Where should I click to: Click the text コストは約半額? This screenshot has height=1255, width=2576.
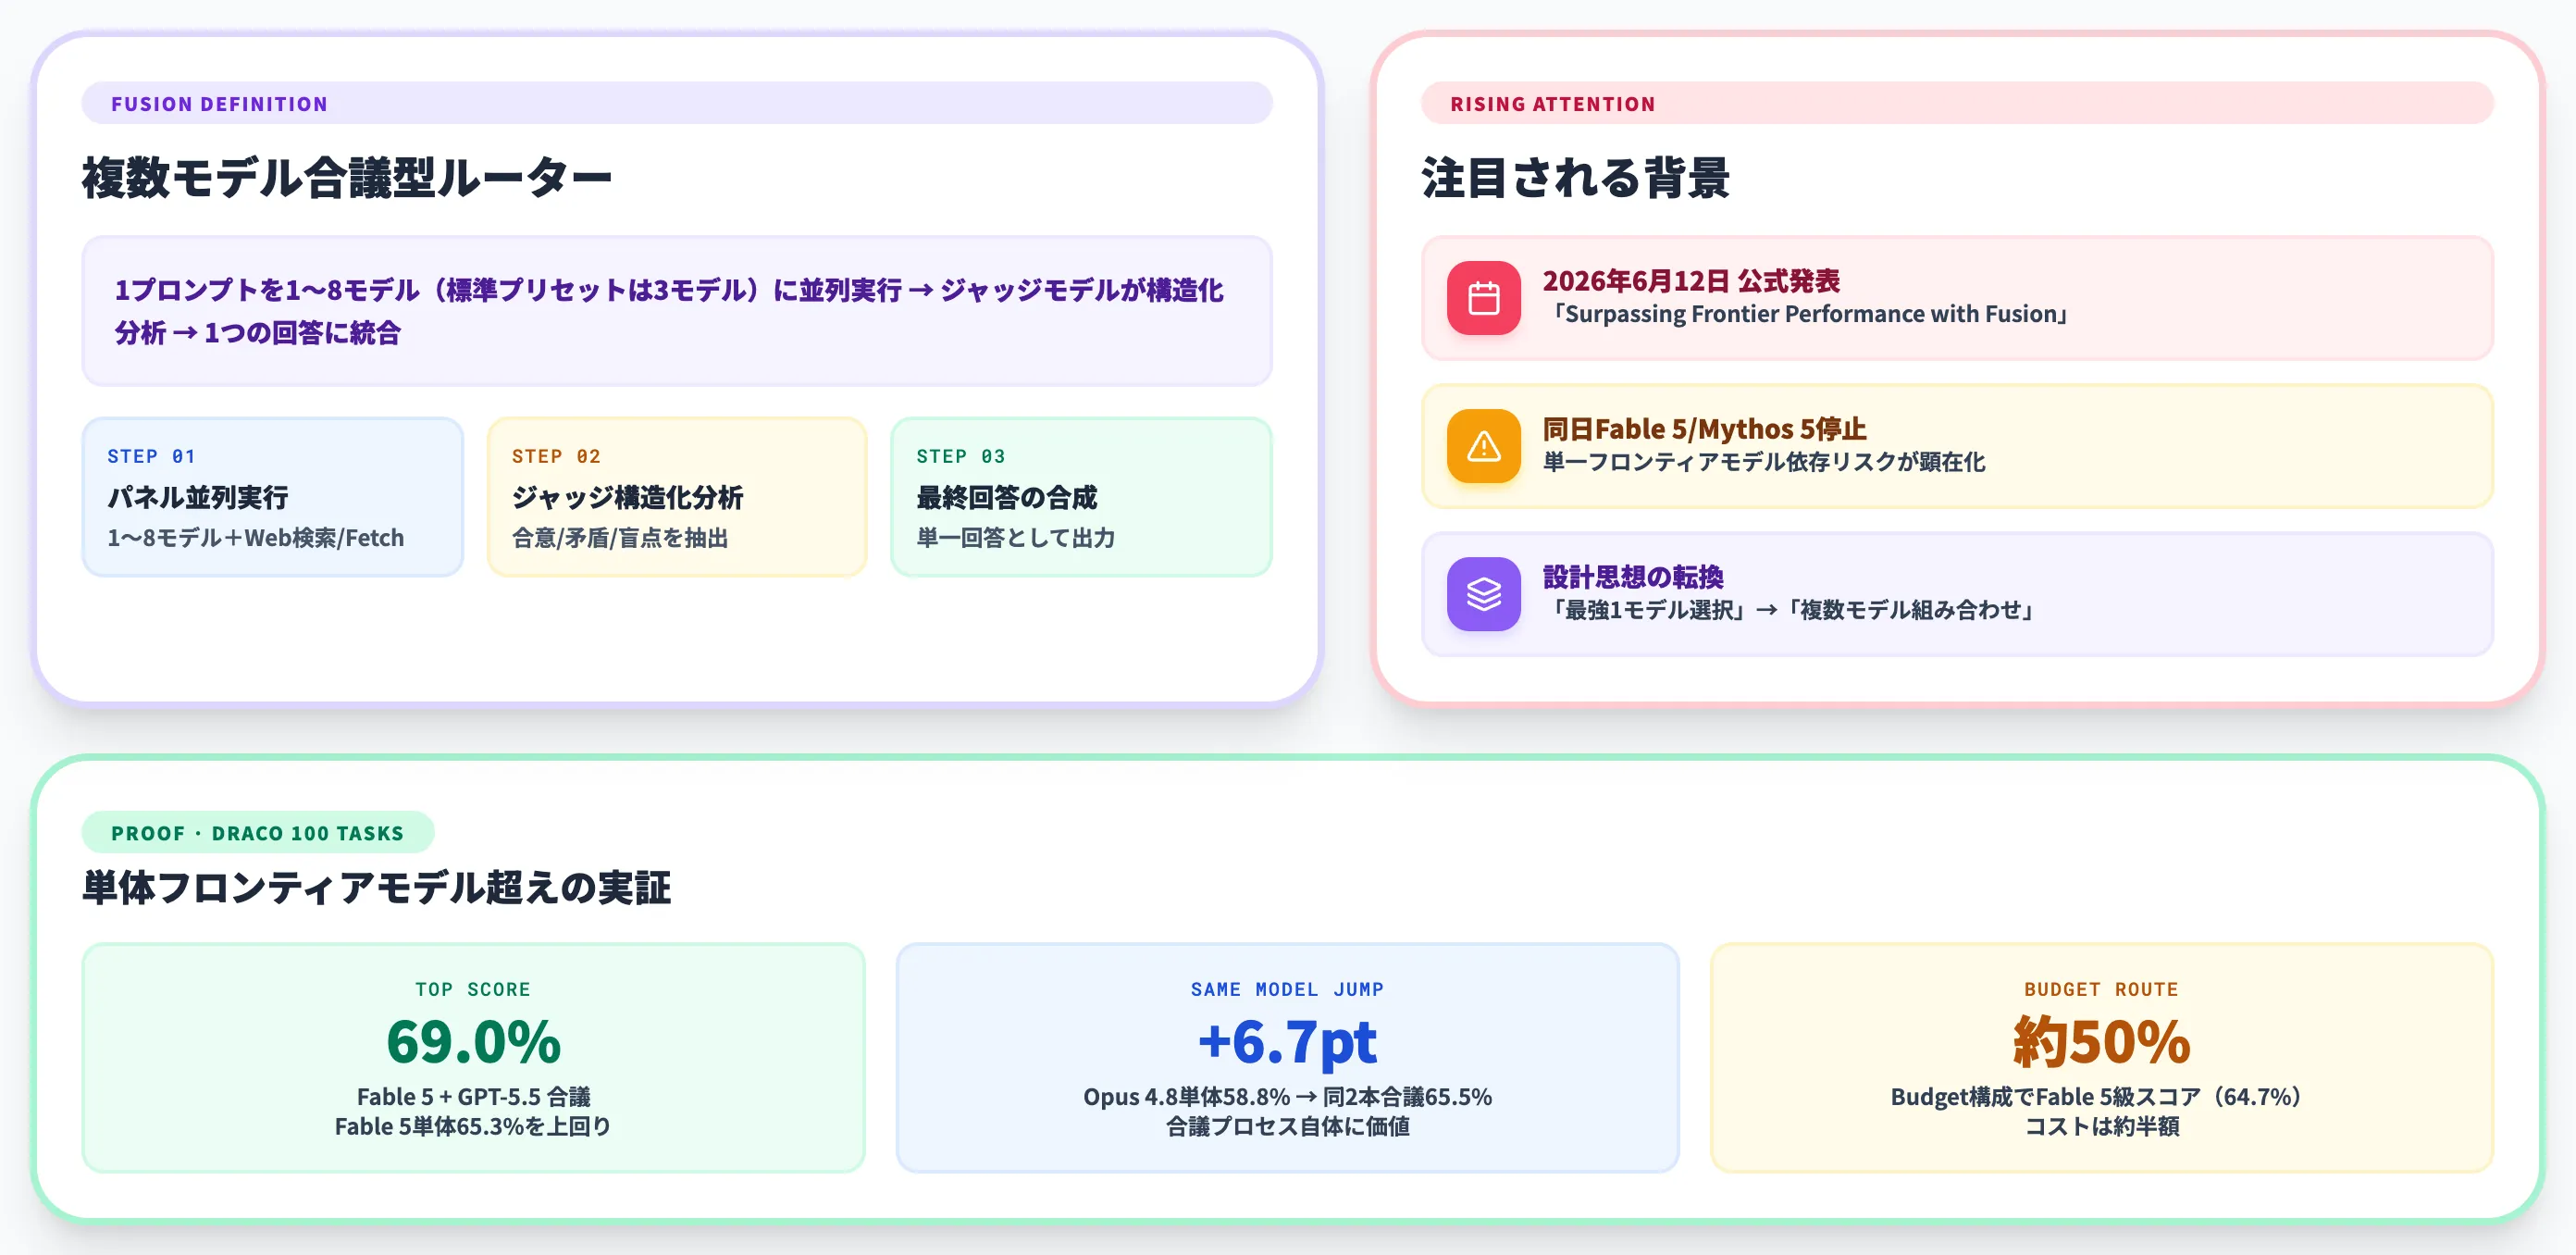tap(2101, 1127)
